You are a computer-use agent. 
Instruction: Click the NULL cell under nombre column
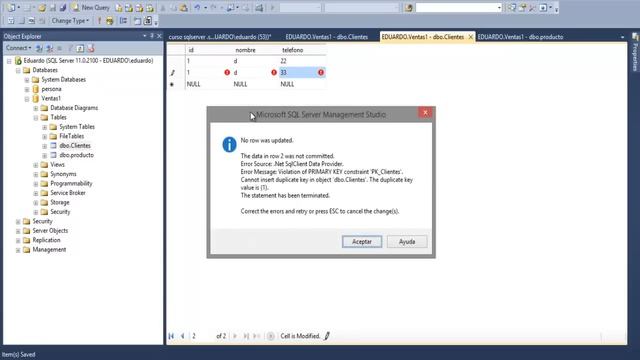pos(255,84)
